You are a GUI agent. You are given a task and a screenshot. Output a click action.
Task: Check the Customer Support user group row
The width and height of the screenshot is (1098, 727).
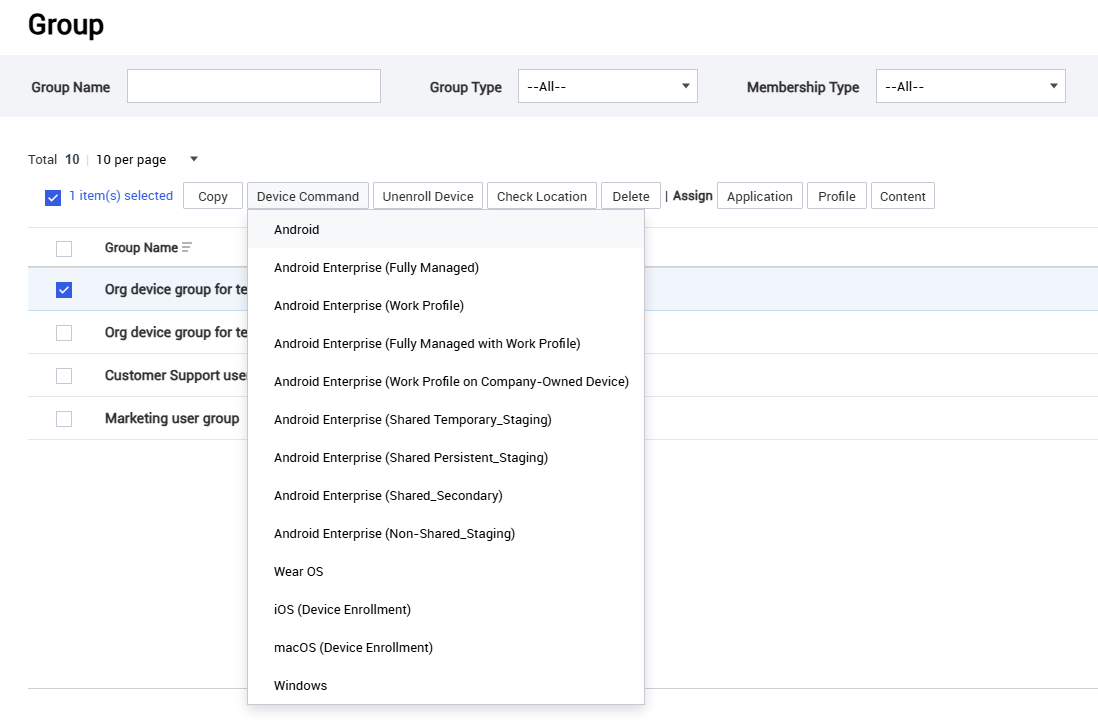pos(64,375)
